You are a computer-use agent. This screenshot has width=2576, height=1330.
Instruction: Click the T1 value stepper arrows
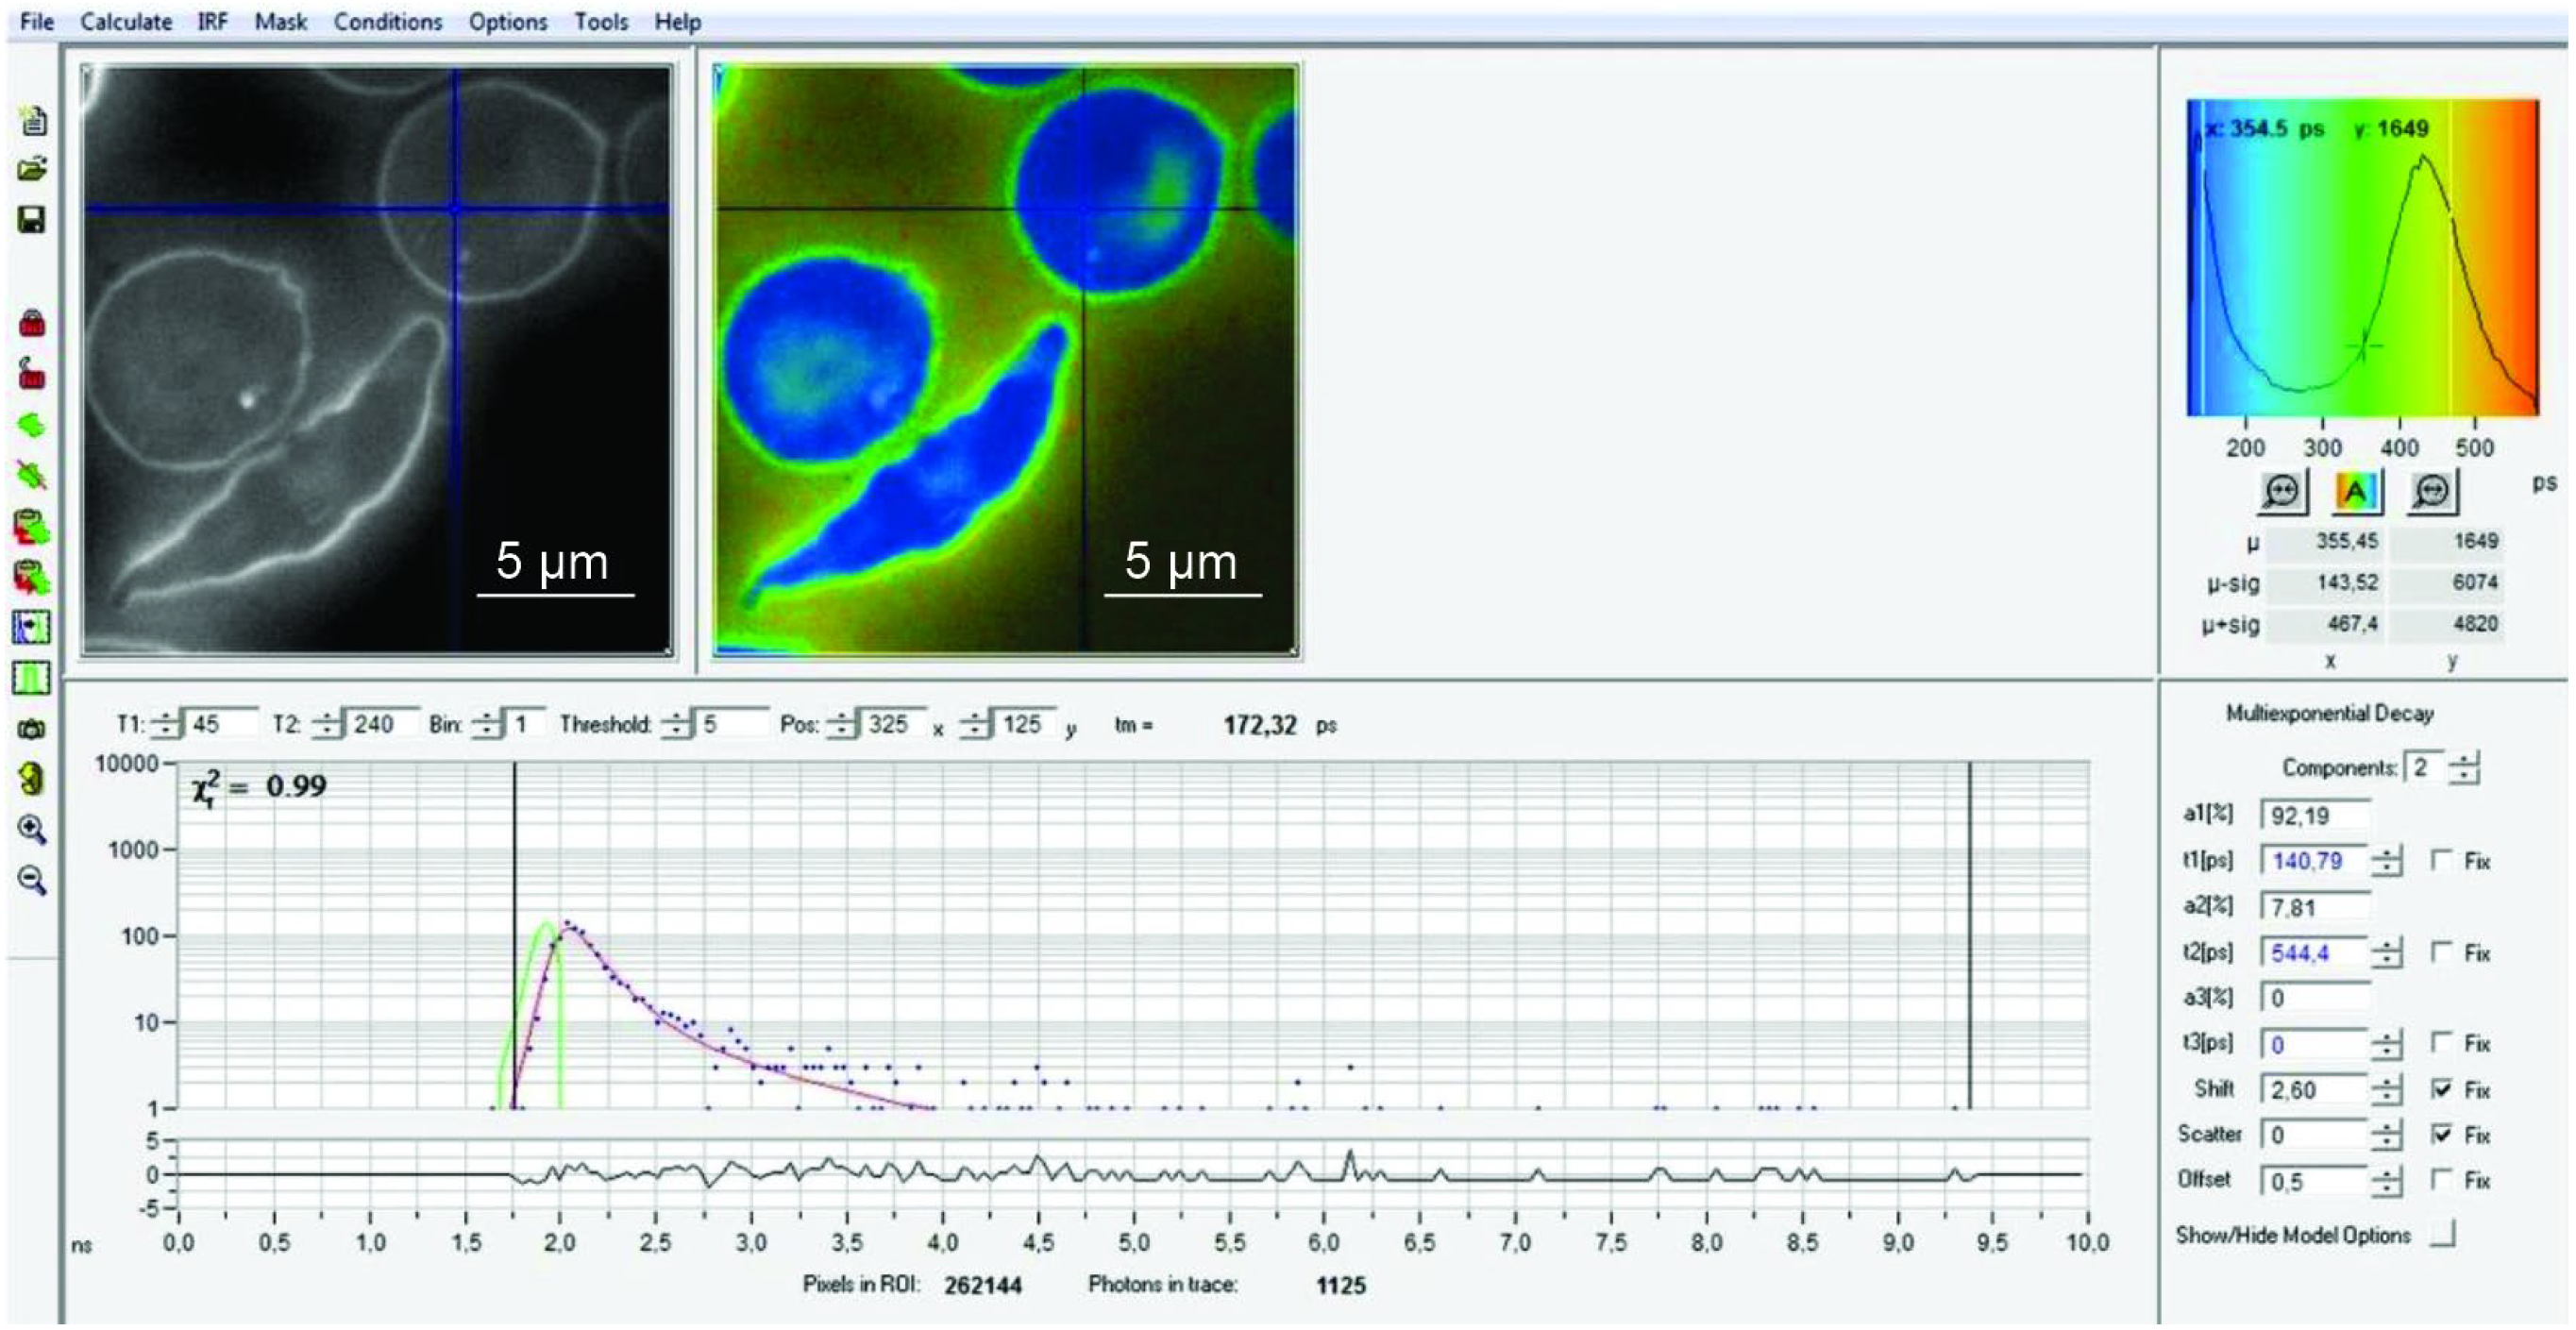click(165, 724)
